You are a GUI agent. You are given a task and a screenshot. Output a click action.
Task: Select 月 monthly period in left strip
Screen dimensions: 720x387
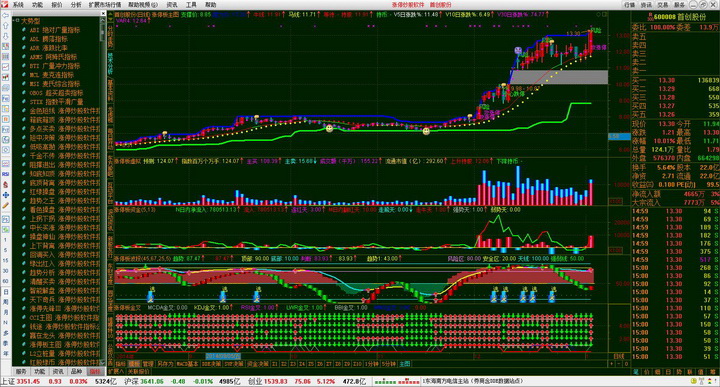click(6, 312)
